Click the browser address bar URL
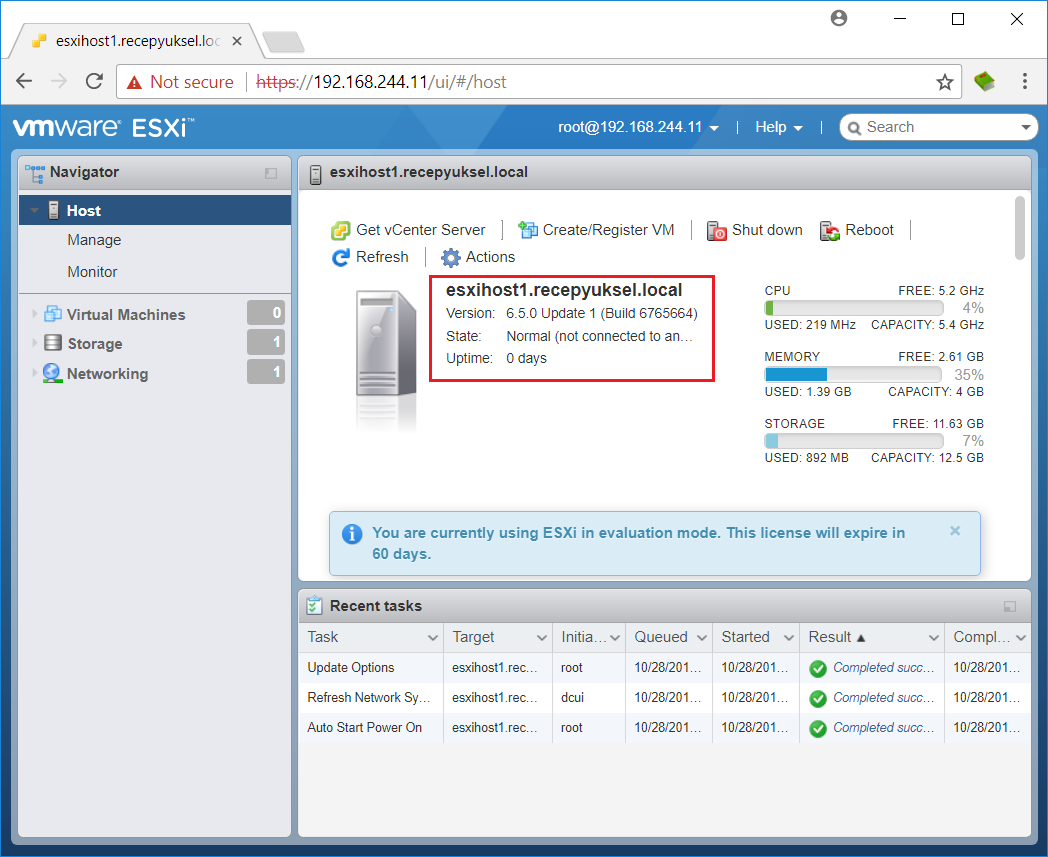The height and width of the screenshot is (857, 1048). click(x=381, y=82)
